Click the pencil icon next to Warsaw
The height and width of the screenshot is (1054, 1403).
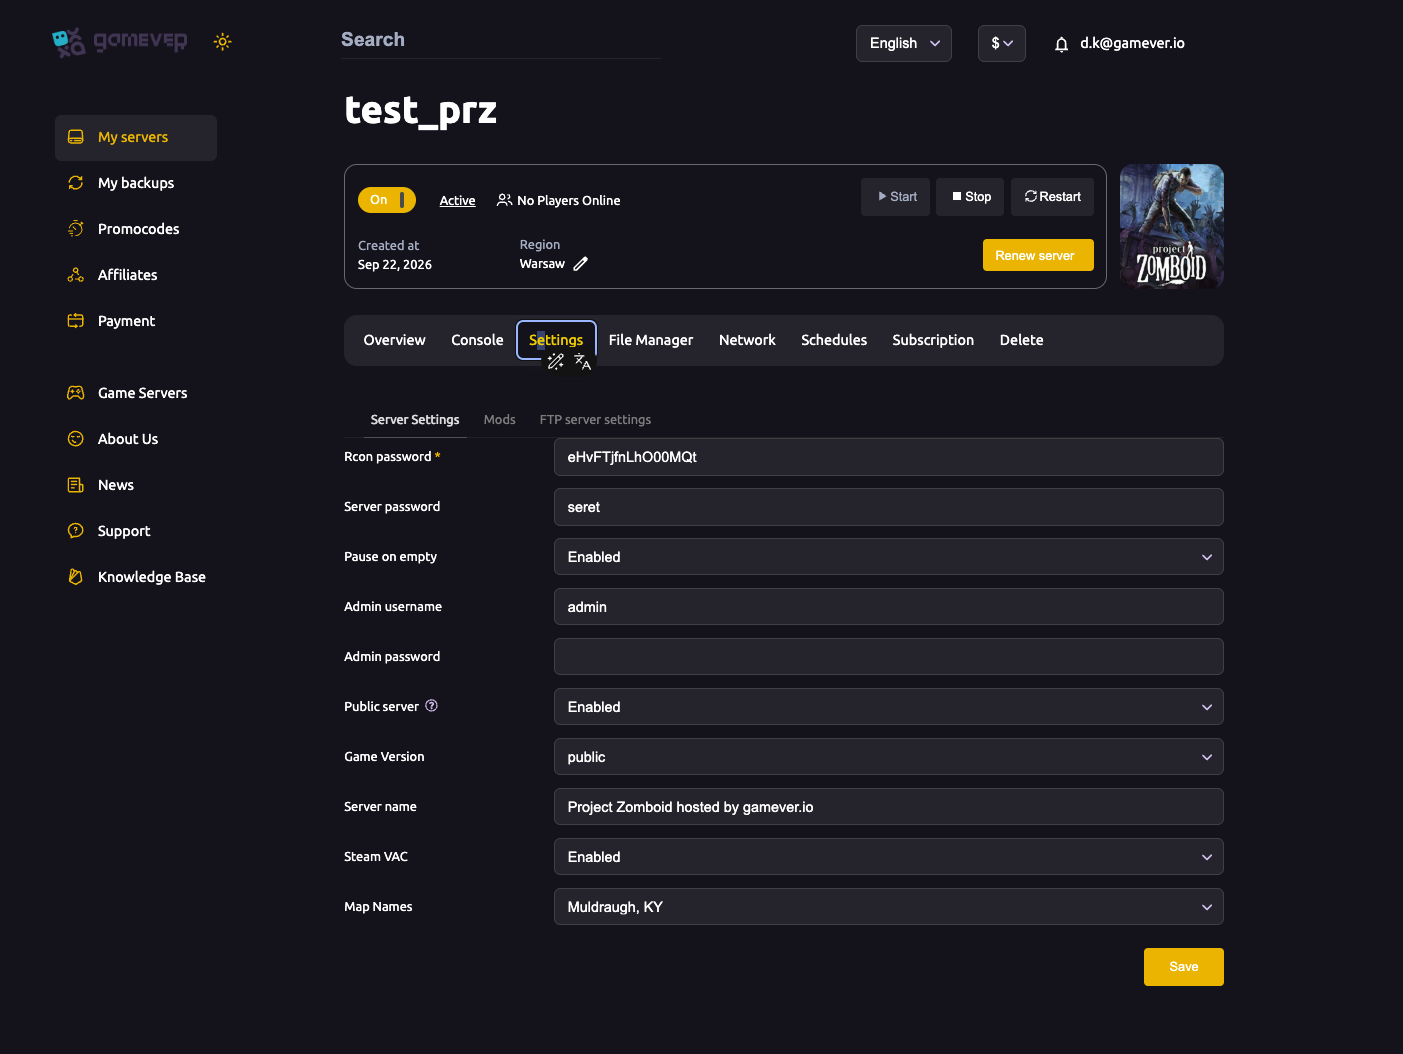581,264
